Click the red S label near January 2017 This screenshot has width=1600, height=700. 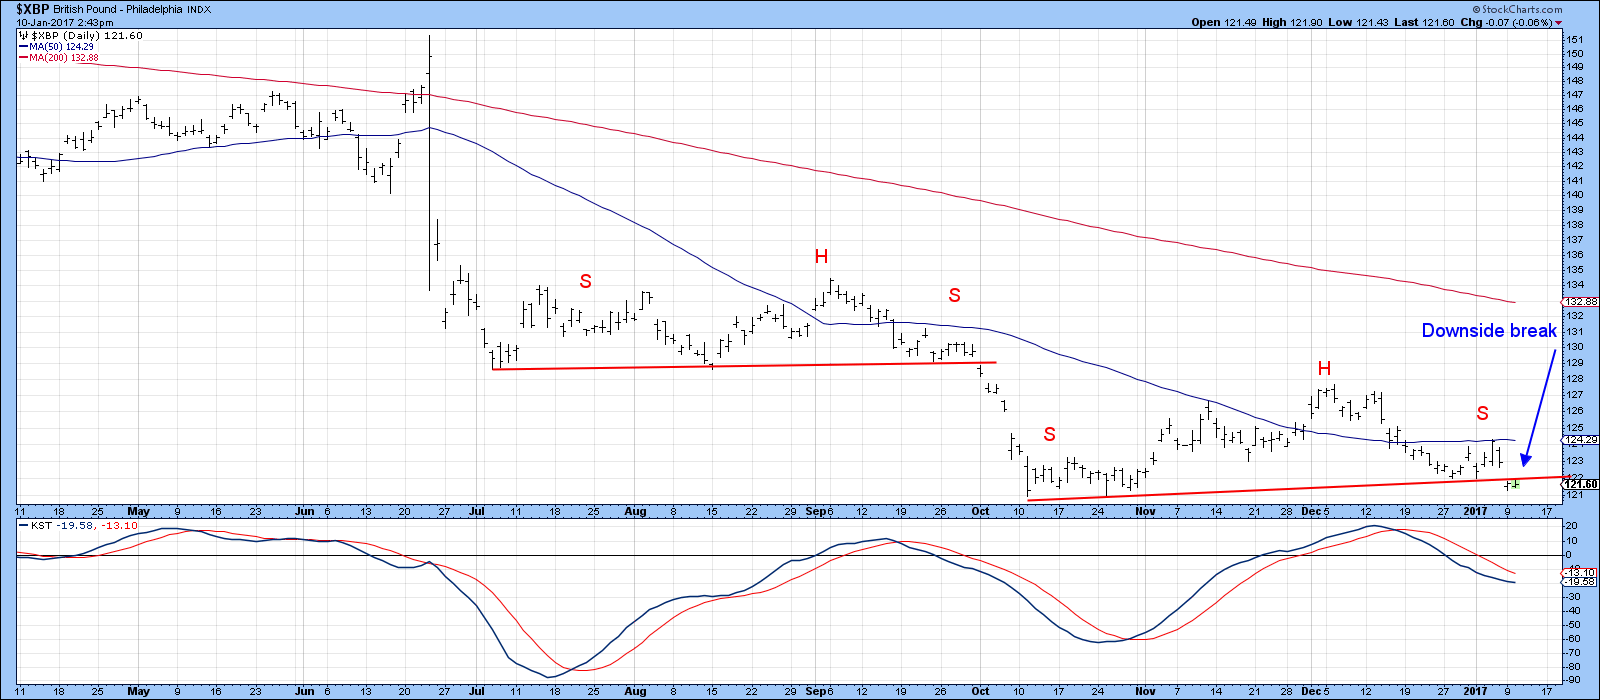(1482, 413)
